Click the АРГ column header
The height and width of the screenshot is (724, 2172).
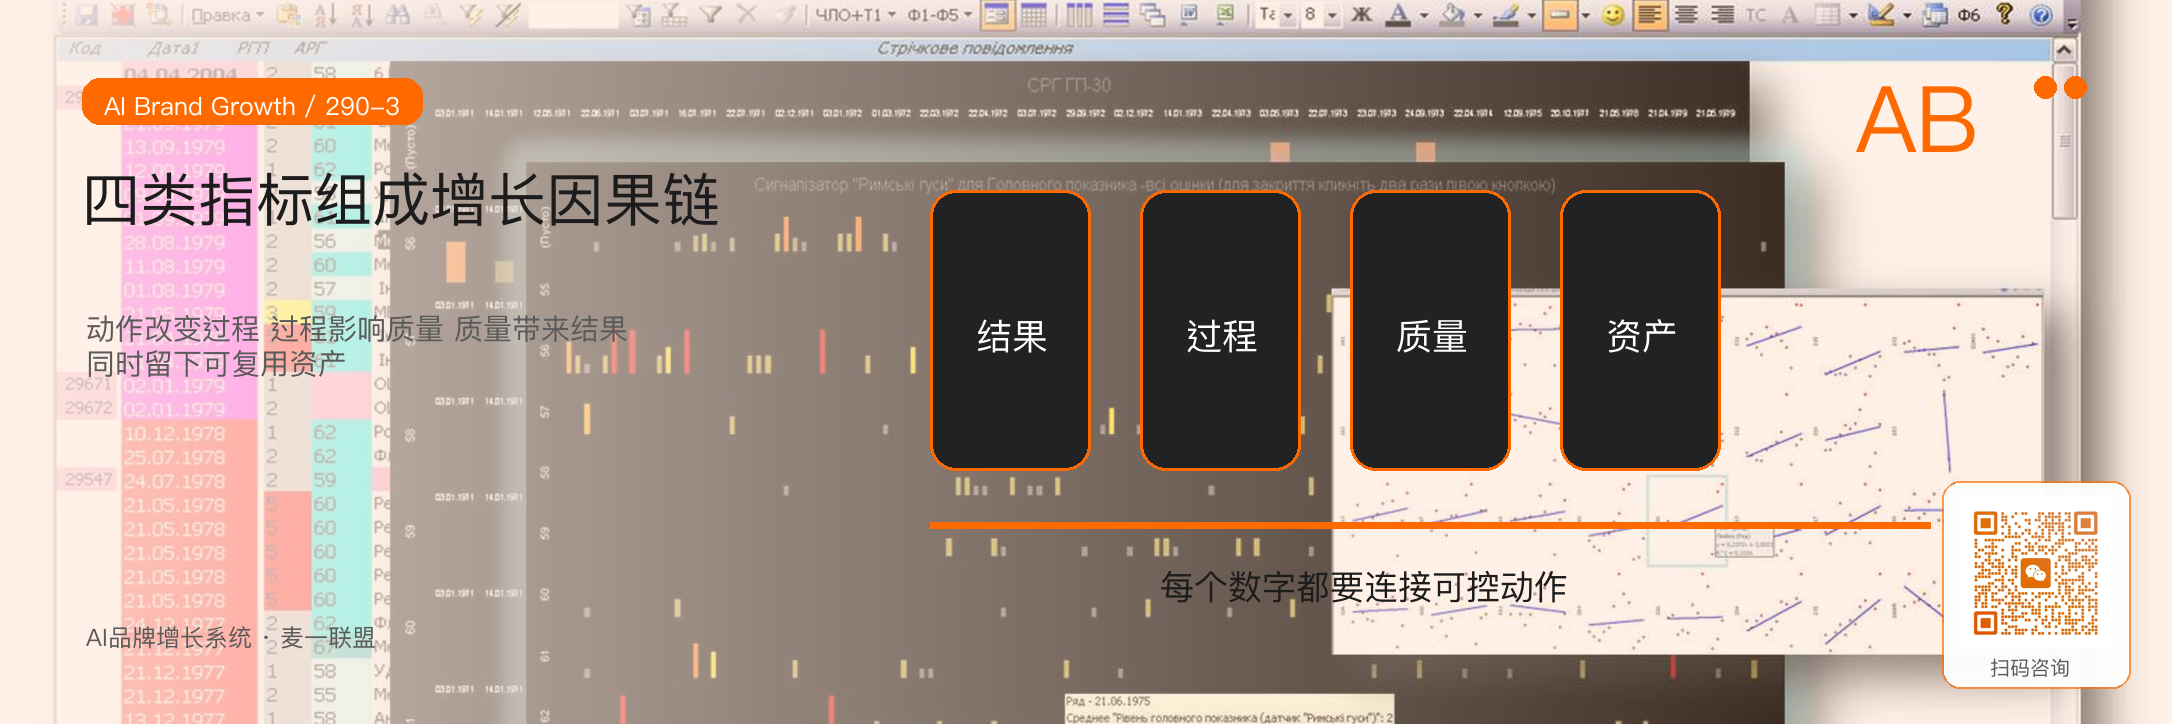pyautogui.click(x=310, y=48)
